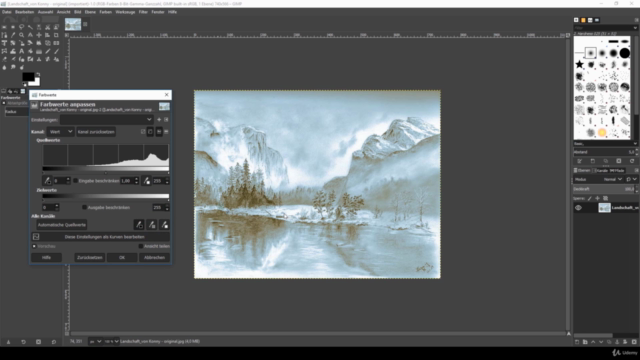The width and height of the screenshot is (640, 360).
Task: Enable Eingabe beschränken checkbox
Action: tap(76, 180)
